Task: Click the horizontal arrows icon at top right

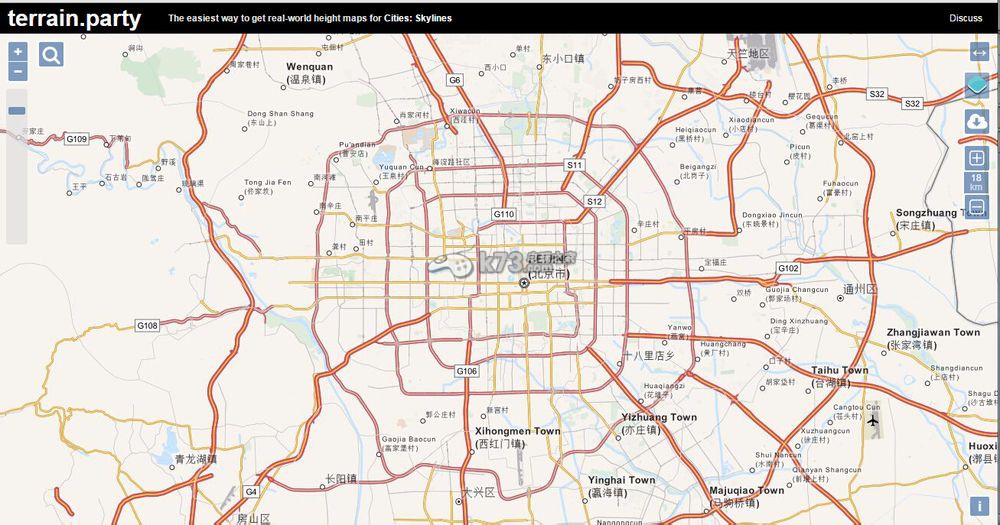Action: coord(978,52)
